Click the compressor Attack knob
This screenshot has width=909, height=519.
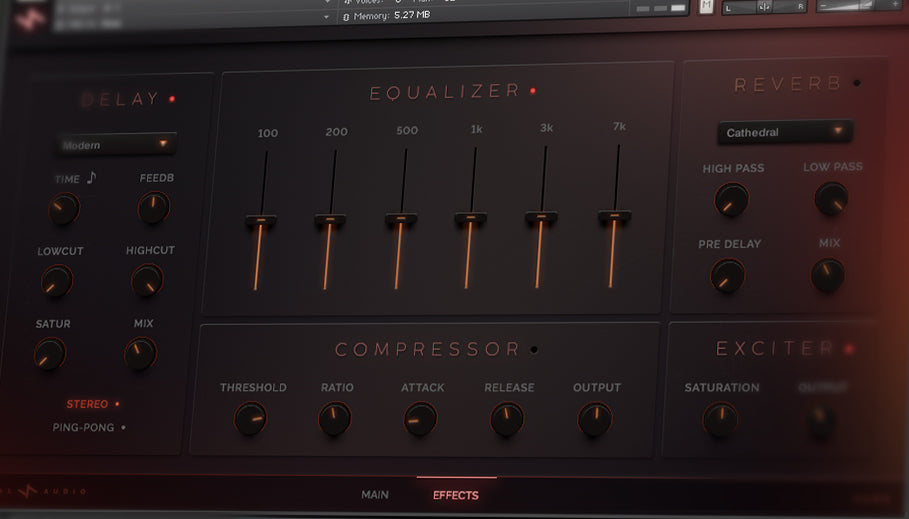pyautogui.click(x=420, y=419)
